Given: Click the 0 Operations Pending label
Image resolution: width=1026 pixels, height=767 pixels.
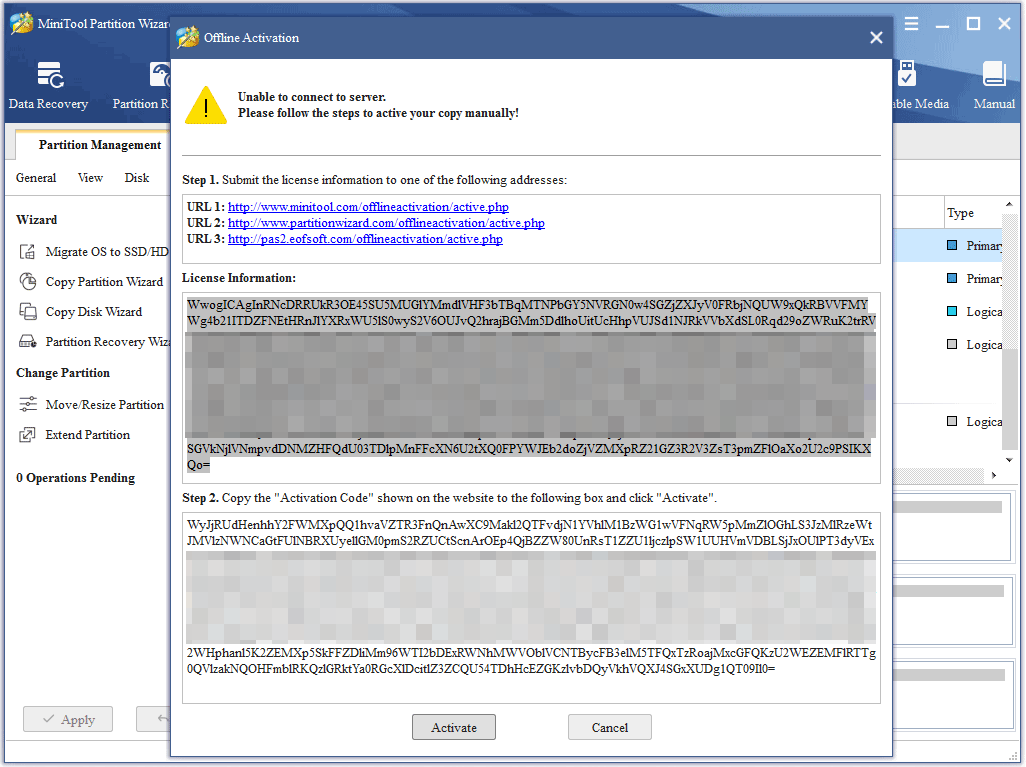Looking at the screenshot, I should tap(75, 478).
